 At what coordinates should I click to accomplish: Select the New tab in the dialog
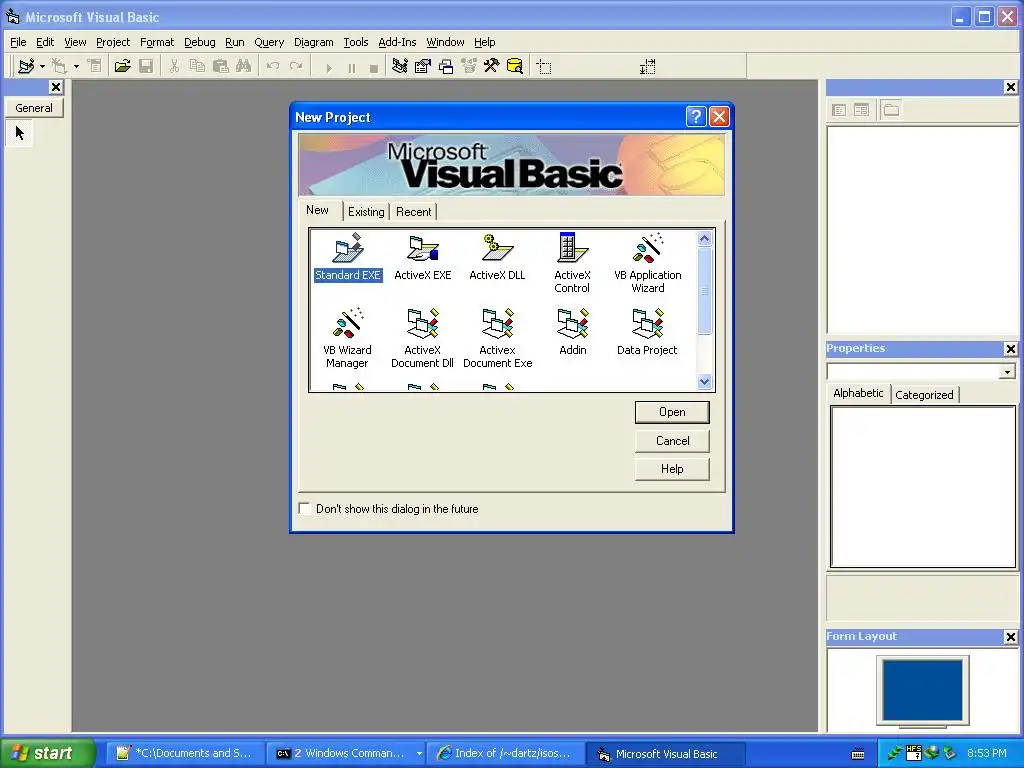pos(317,210)
